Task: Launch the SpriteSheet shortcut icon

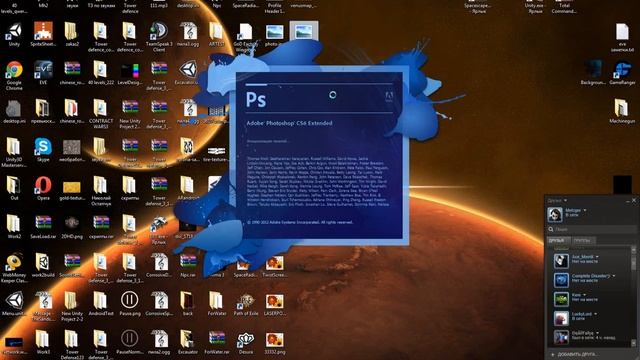Action: (x=43, y=32)
